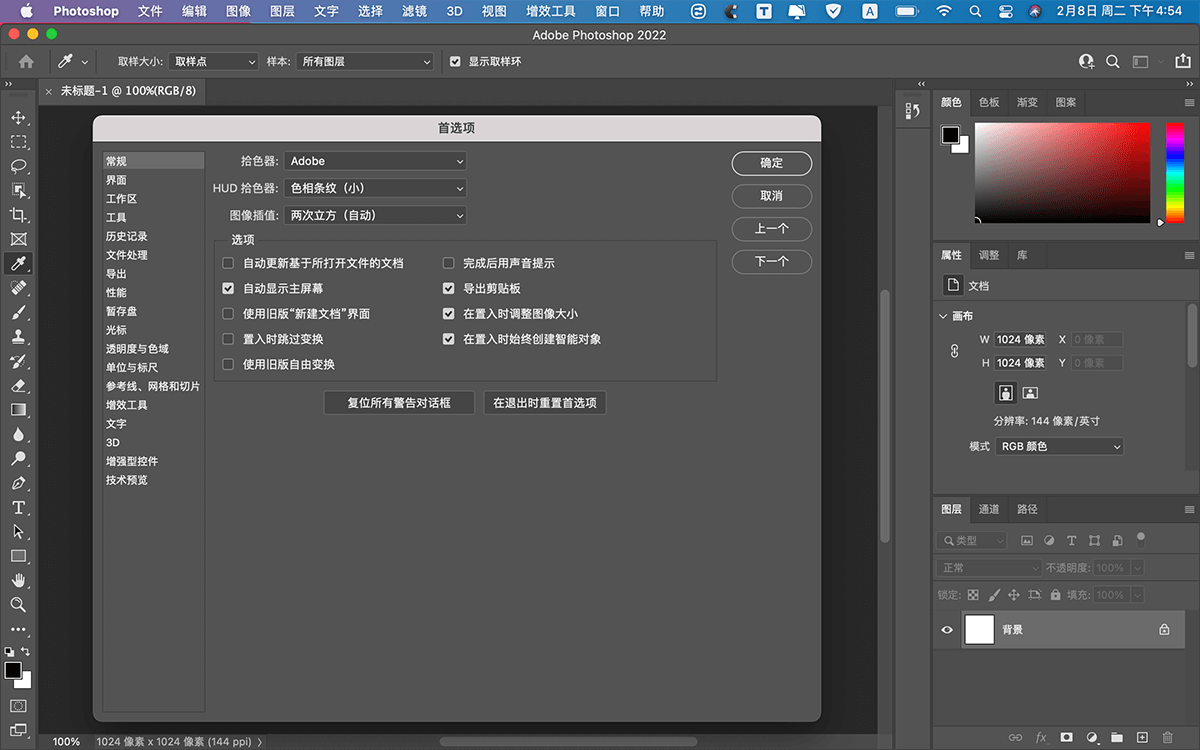Select the Crop tool
The width and height of the screenshot is (1200, 750).
coord(18,215)
